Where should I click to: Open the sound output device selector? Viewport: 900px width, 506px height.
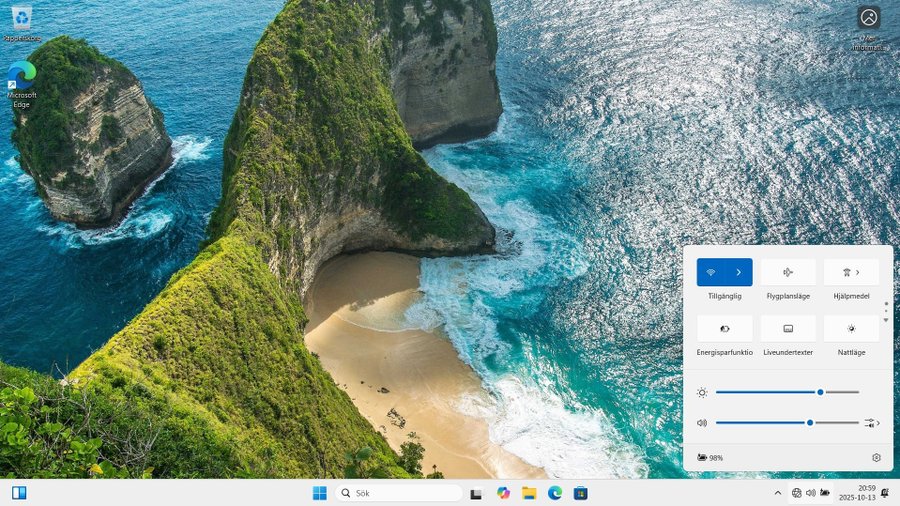coord(872,423)
